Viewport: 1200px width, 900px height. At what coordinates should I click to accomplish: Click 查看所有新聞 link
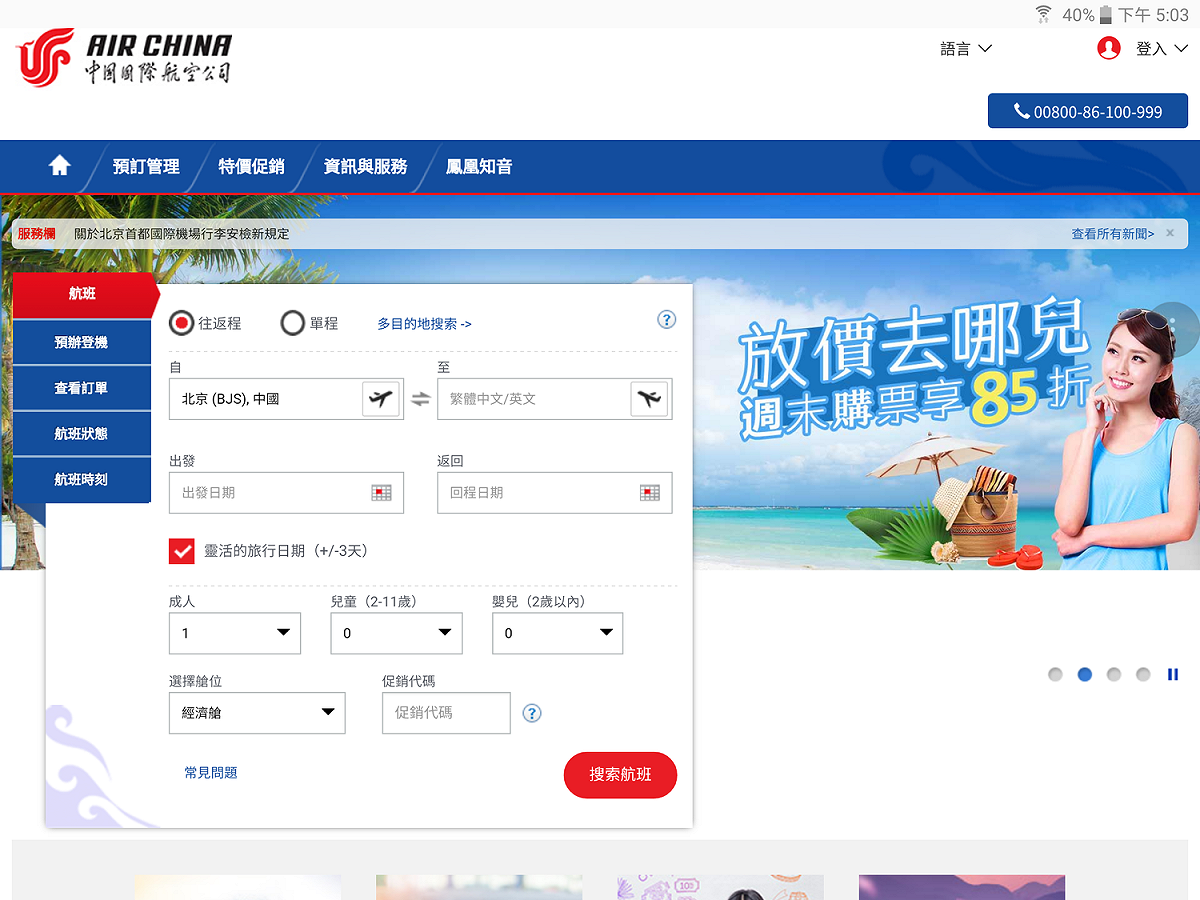click(x=1113, y=233)
